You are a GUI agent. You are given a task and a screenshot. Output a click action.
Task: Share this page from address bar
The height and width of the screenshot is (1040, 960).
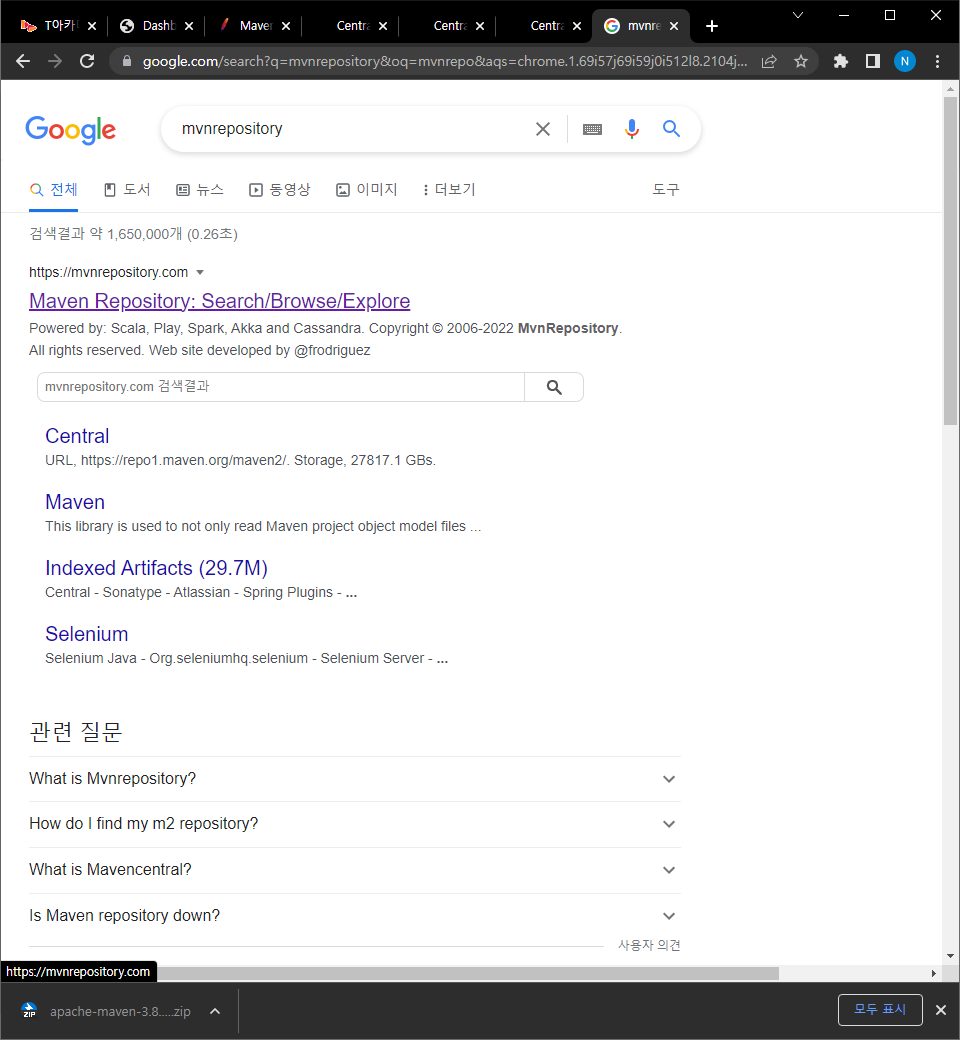point(769,61)
